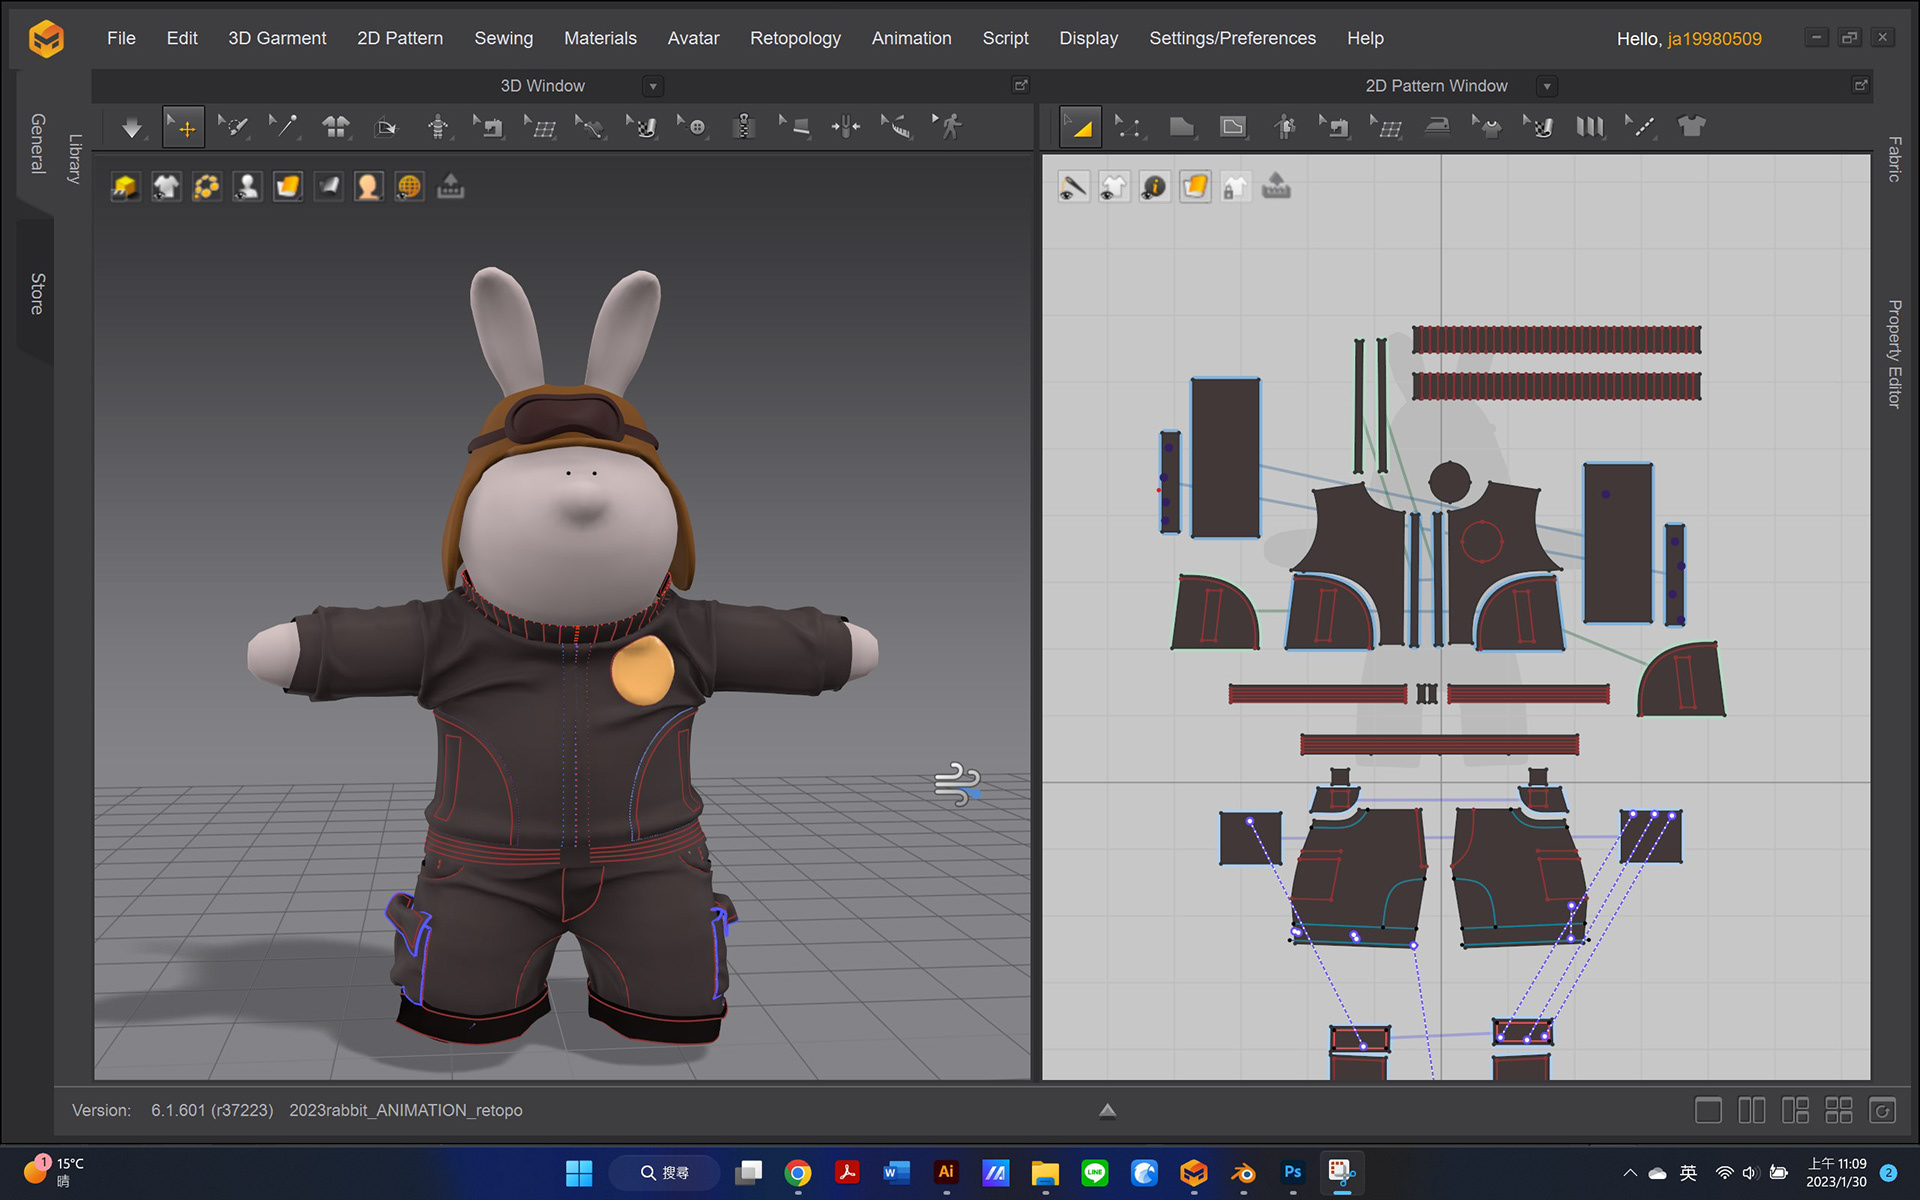Select the Edit Avatar arrangement points tool
1920x1200 pixels.
click(437, 127)
